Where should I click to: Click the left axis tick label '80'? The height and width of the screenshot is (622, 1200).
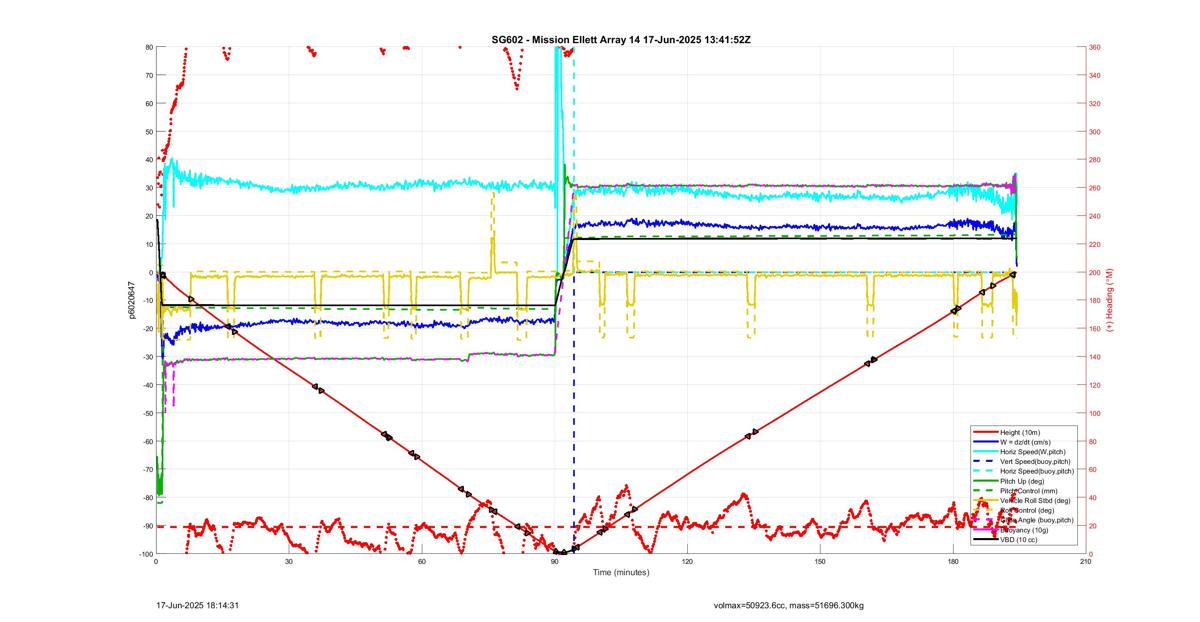point(148,47)
